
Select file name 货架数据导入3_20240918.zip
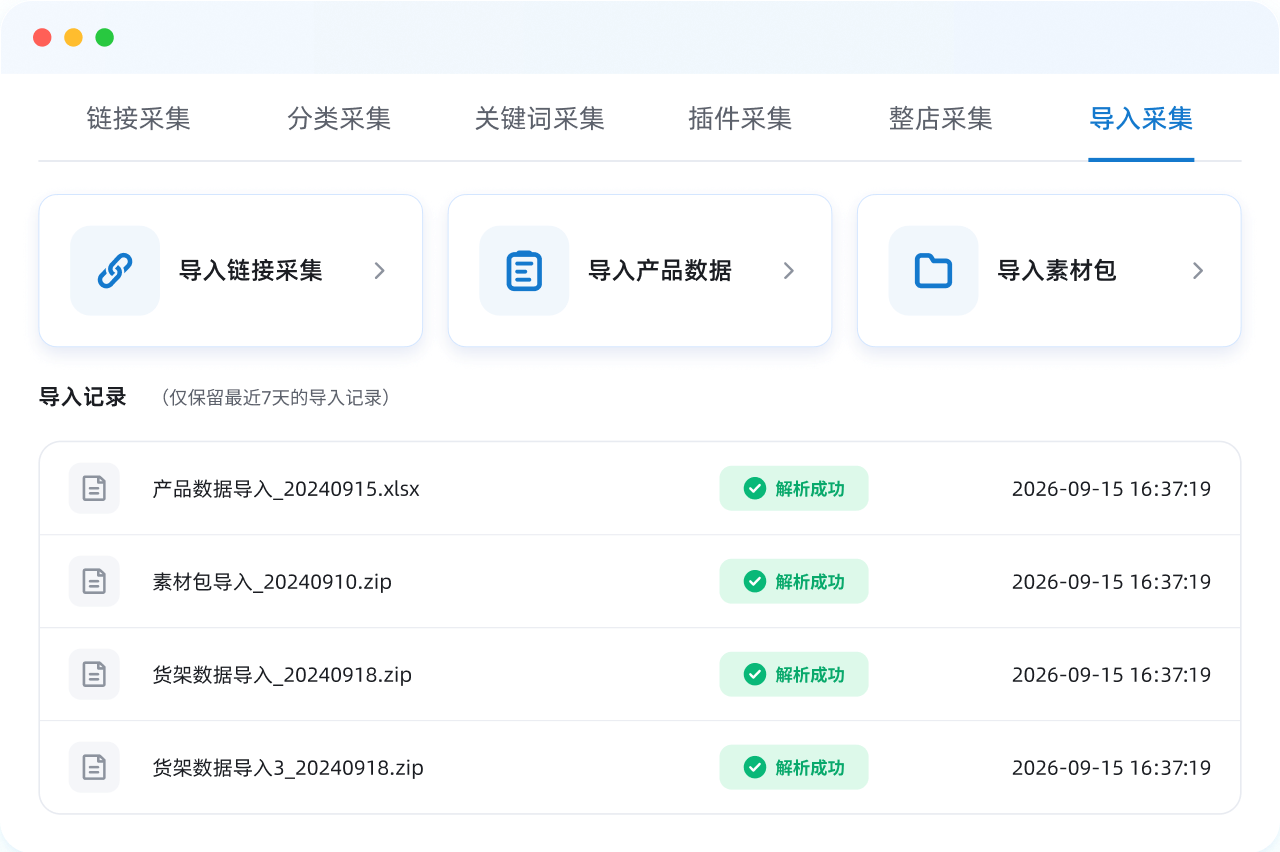click(288, 767)
